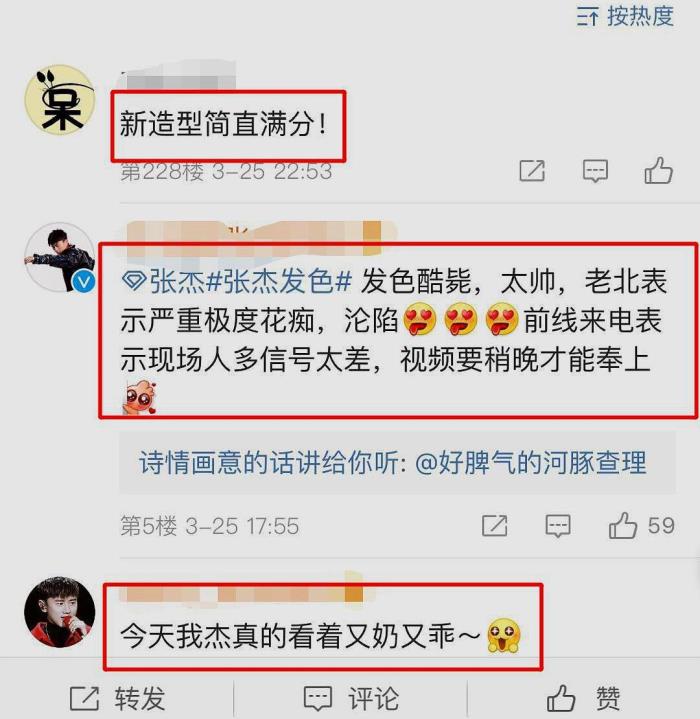This screenshot has width=700, height=719.
Task: Open the #张杰发色# hashtag
Action: (x=278, y=281)
